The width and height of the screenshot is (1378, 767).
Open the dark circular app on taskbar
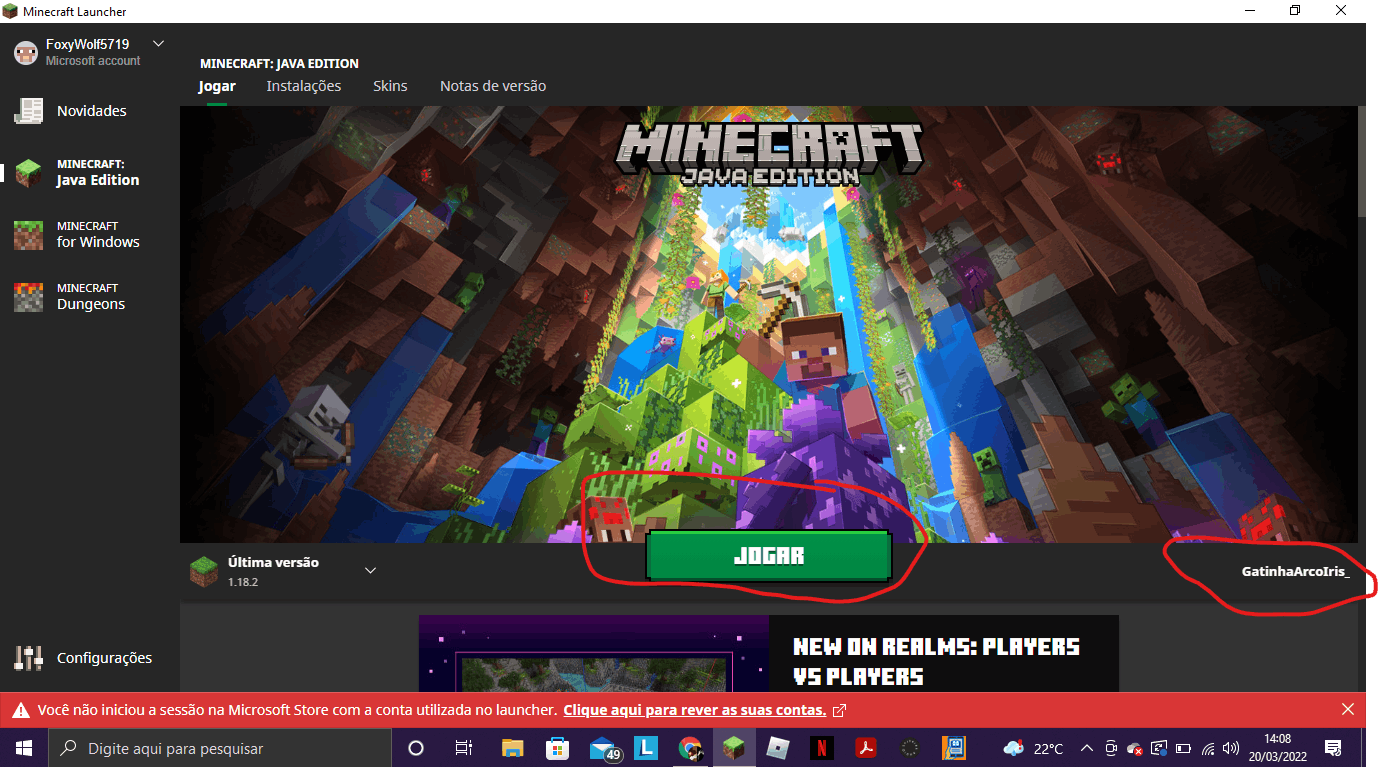pyautogui.click(x=910, y=748)
